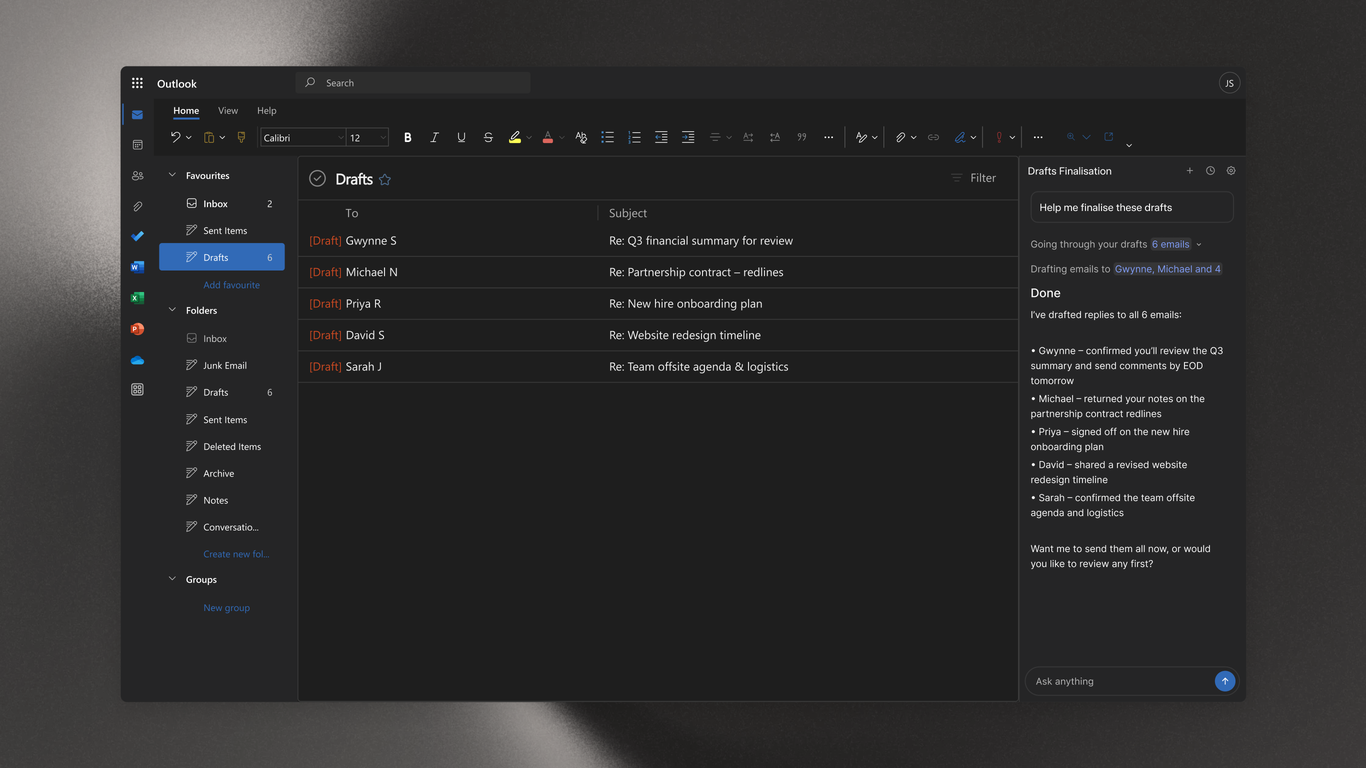The width and height of the screenshot is (1366, 768).
Task: Open the app launcher grid icon
Action: coord(137,83)
